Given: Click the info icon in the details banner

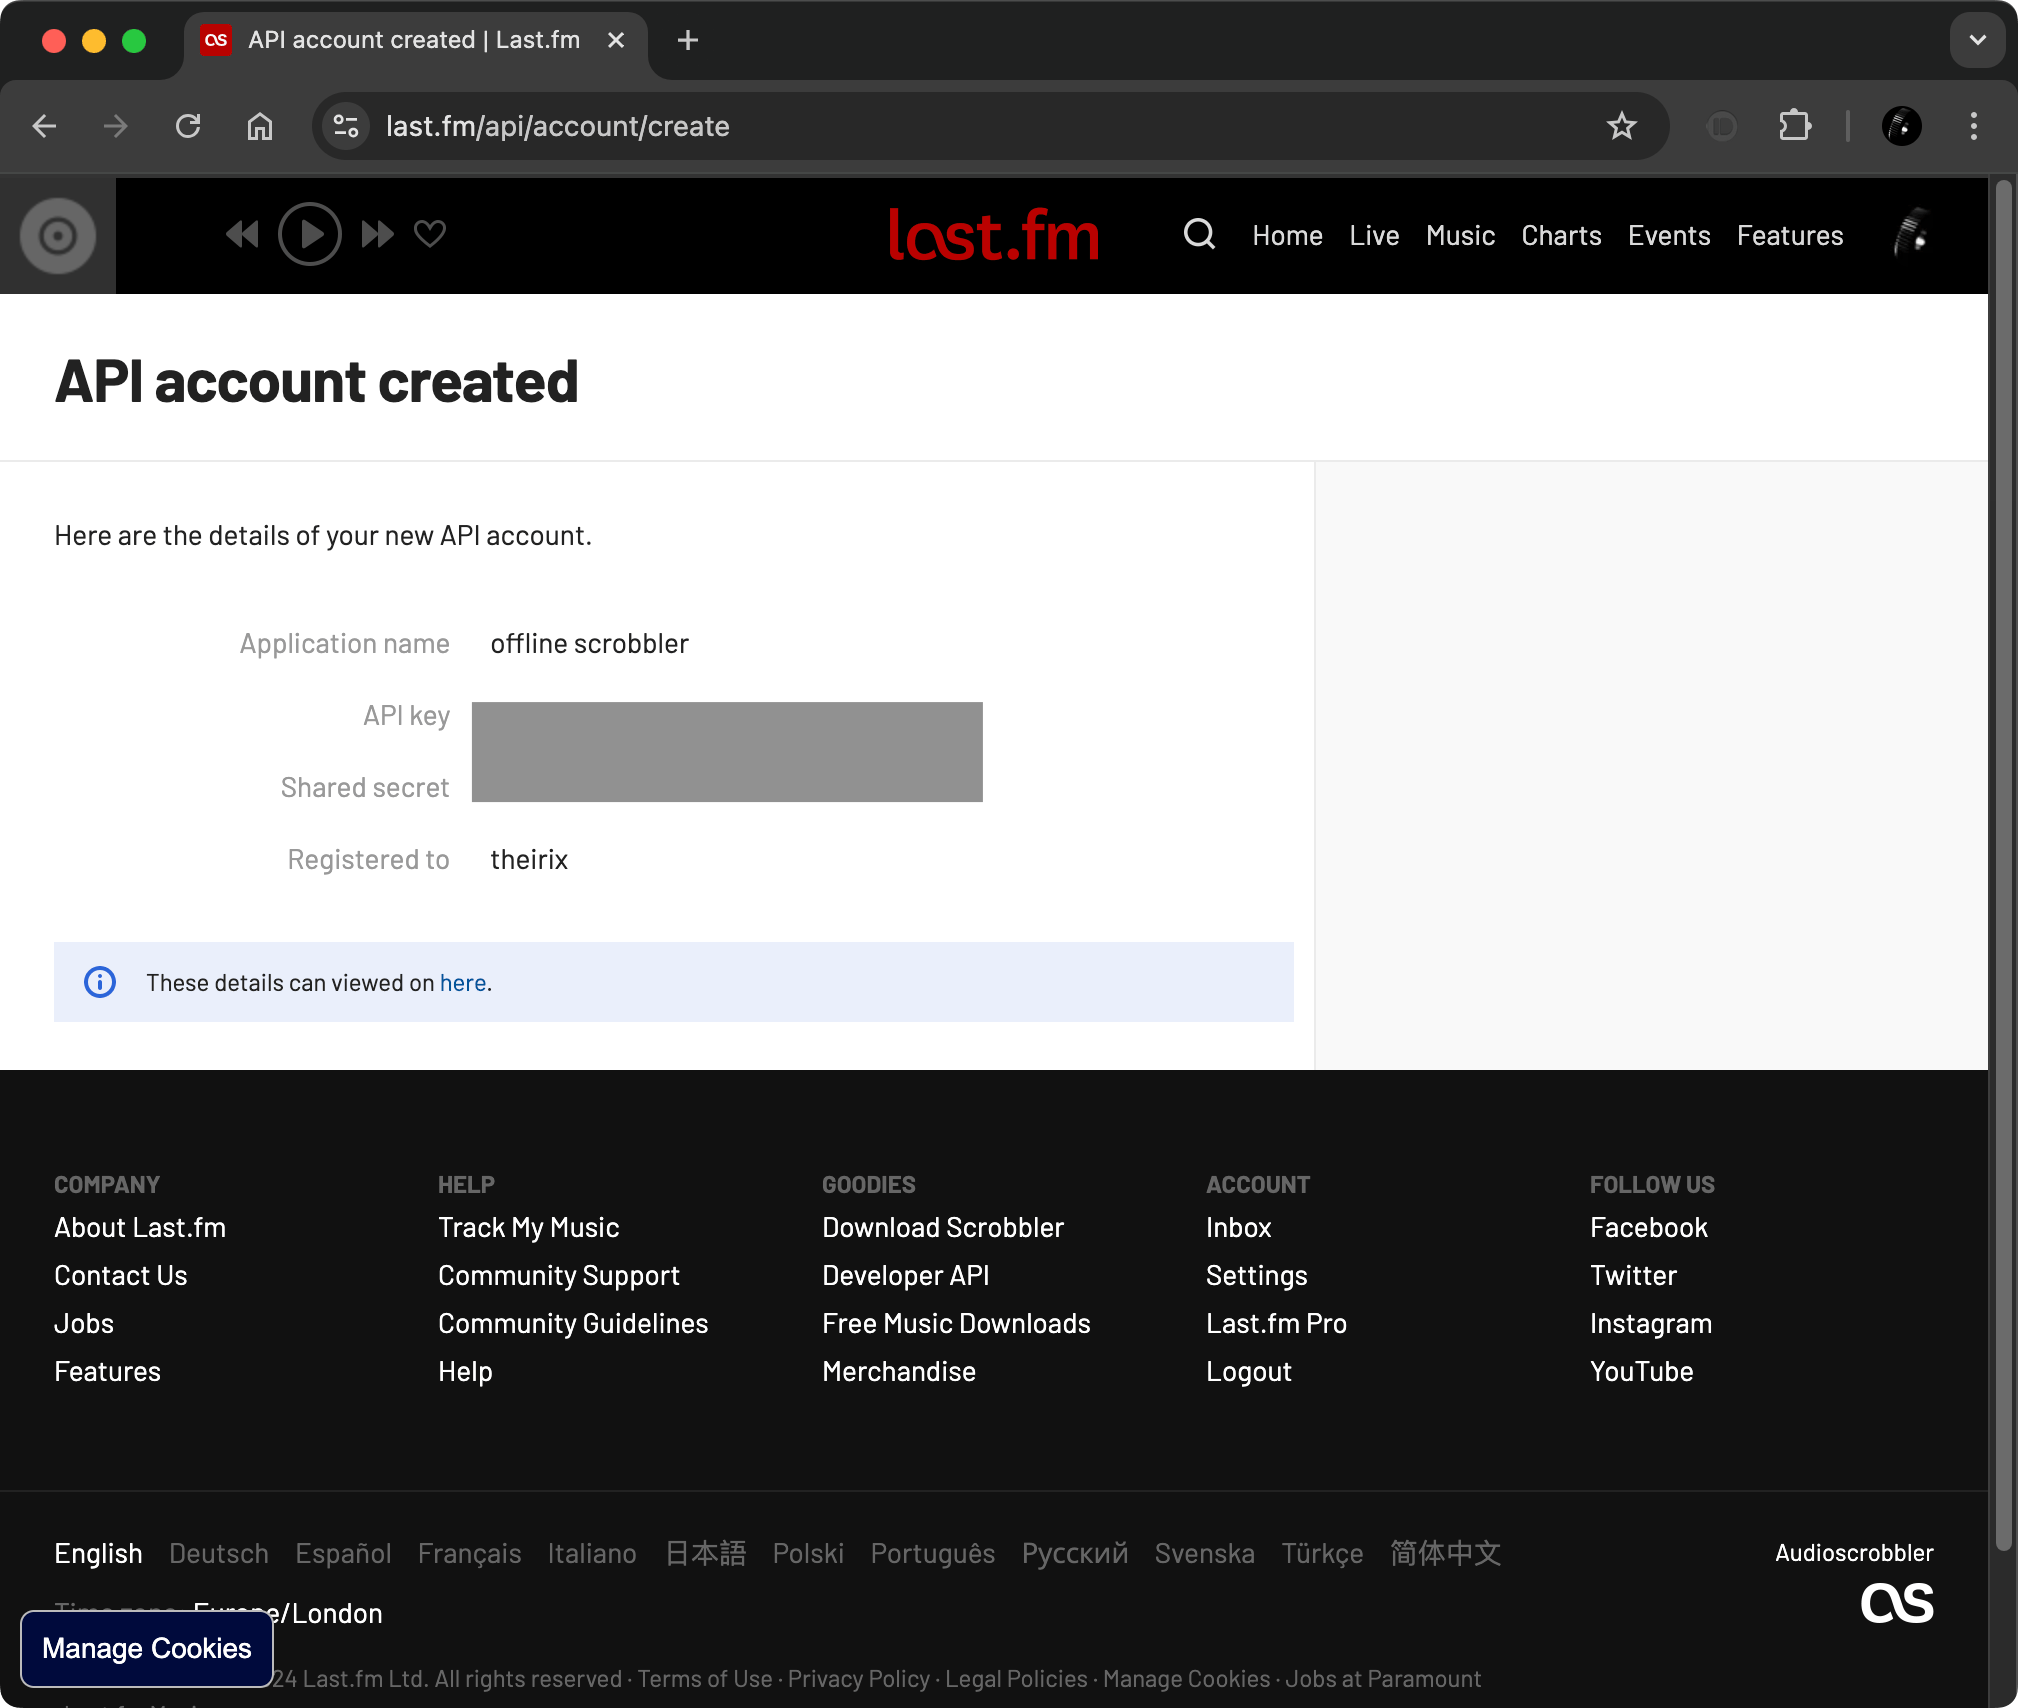Looking at the screenshot, I should (100, 982).
